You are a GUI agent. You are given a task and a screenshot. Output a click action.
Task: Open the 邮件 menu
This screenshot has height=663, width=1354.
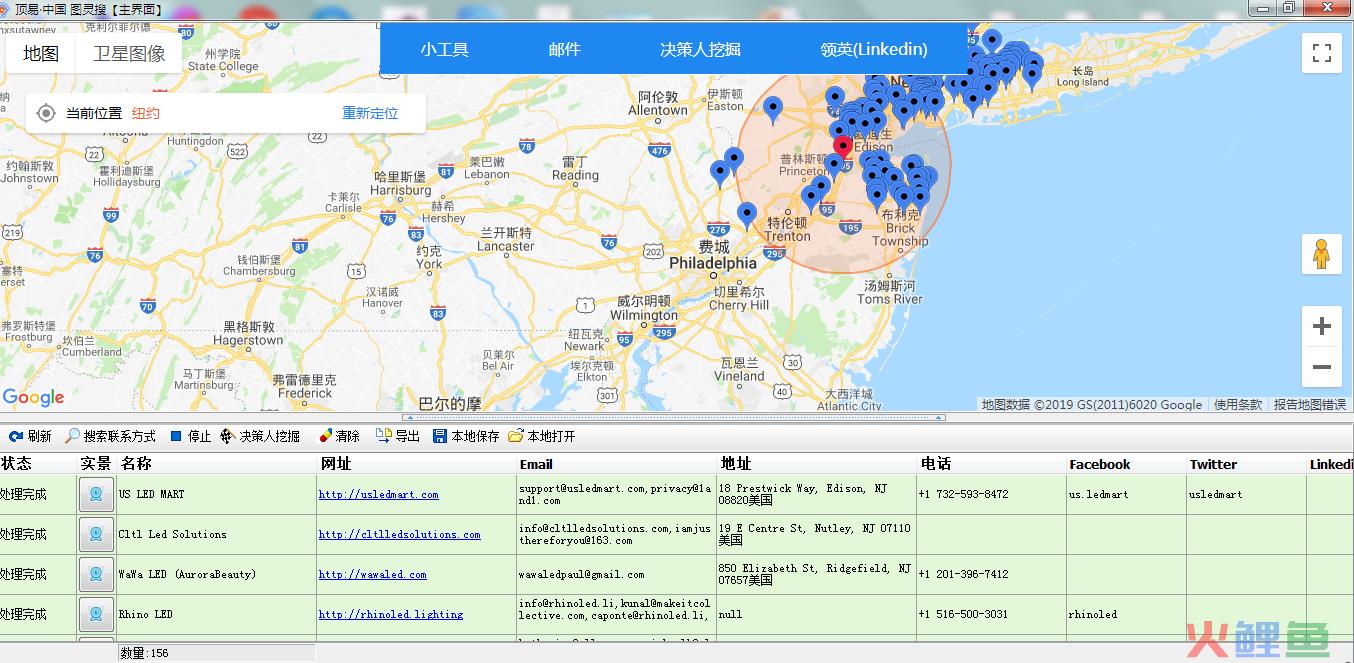pyautogui.click(x=564, y=49)
